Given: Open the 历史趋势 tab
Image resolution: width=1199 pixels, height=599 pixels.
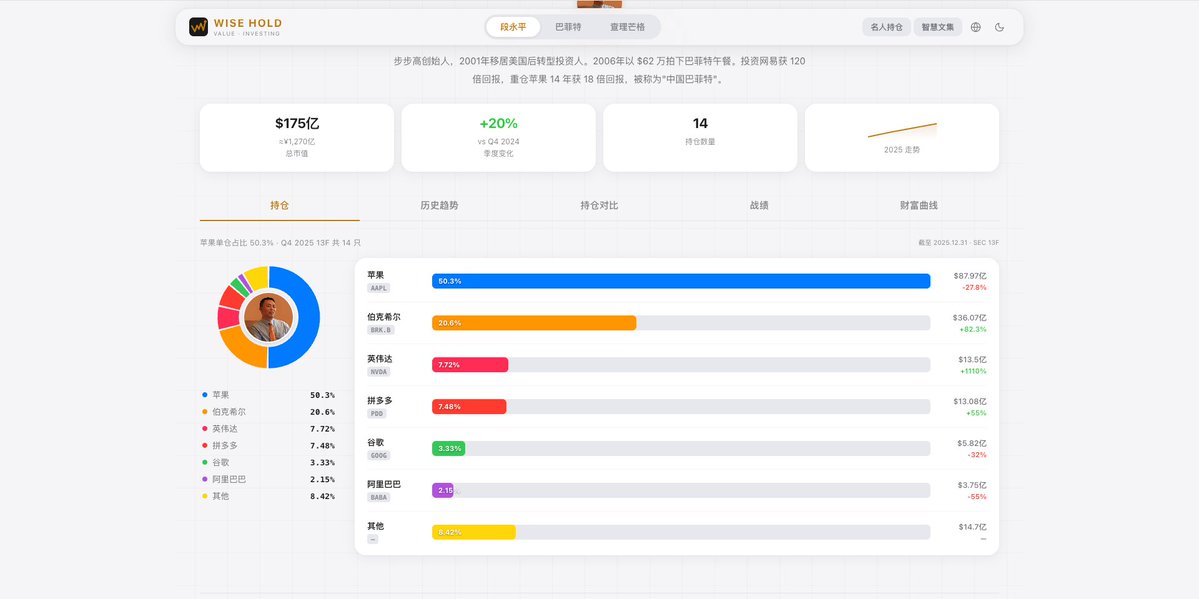Looking at the screenshot, I should [x=437, y=204].
